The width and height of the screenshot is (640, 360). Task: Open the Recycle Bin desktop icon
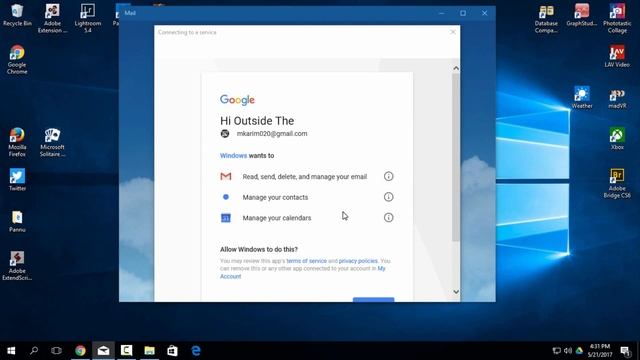click(x=17, y=15)
